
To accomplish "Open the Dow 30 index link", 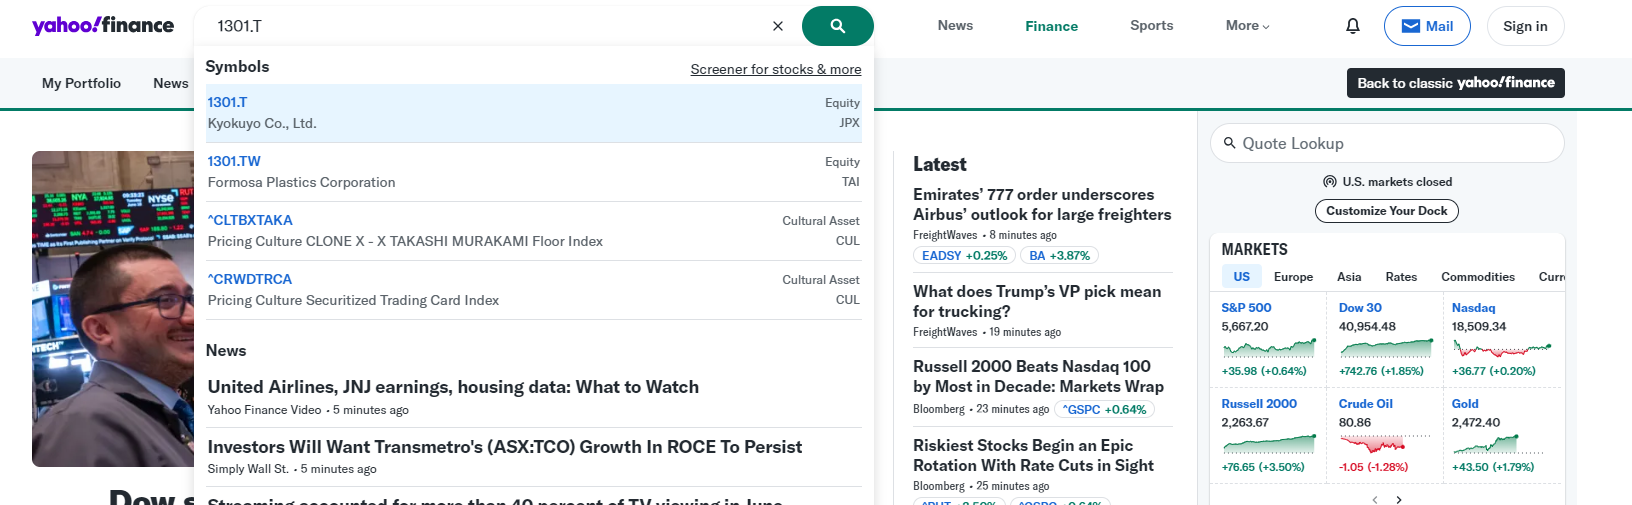I will [1360, 308].
